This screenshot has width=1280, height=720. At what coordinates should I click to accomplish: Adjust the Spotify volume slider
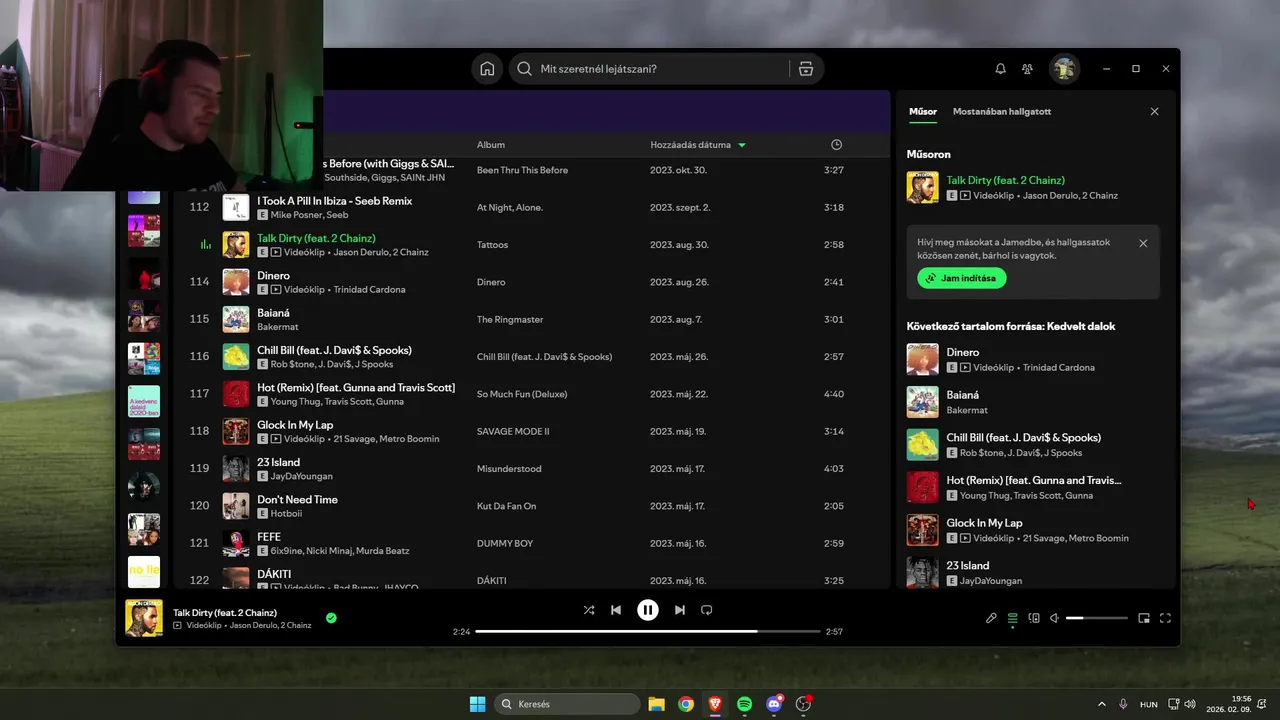pyautogui.click(x=1097, y=618)
